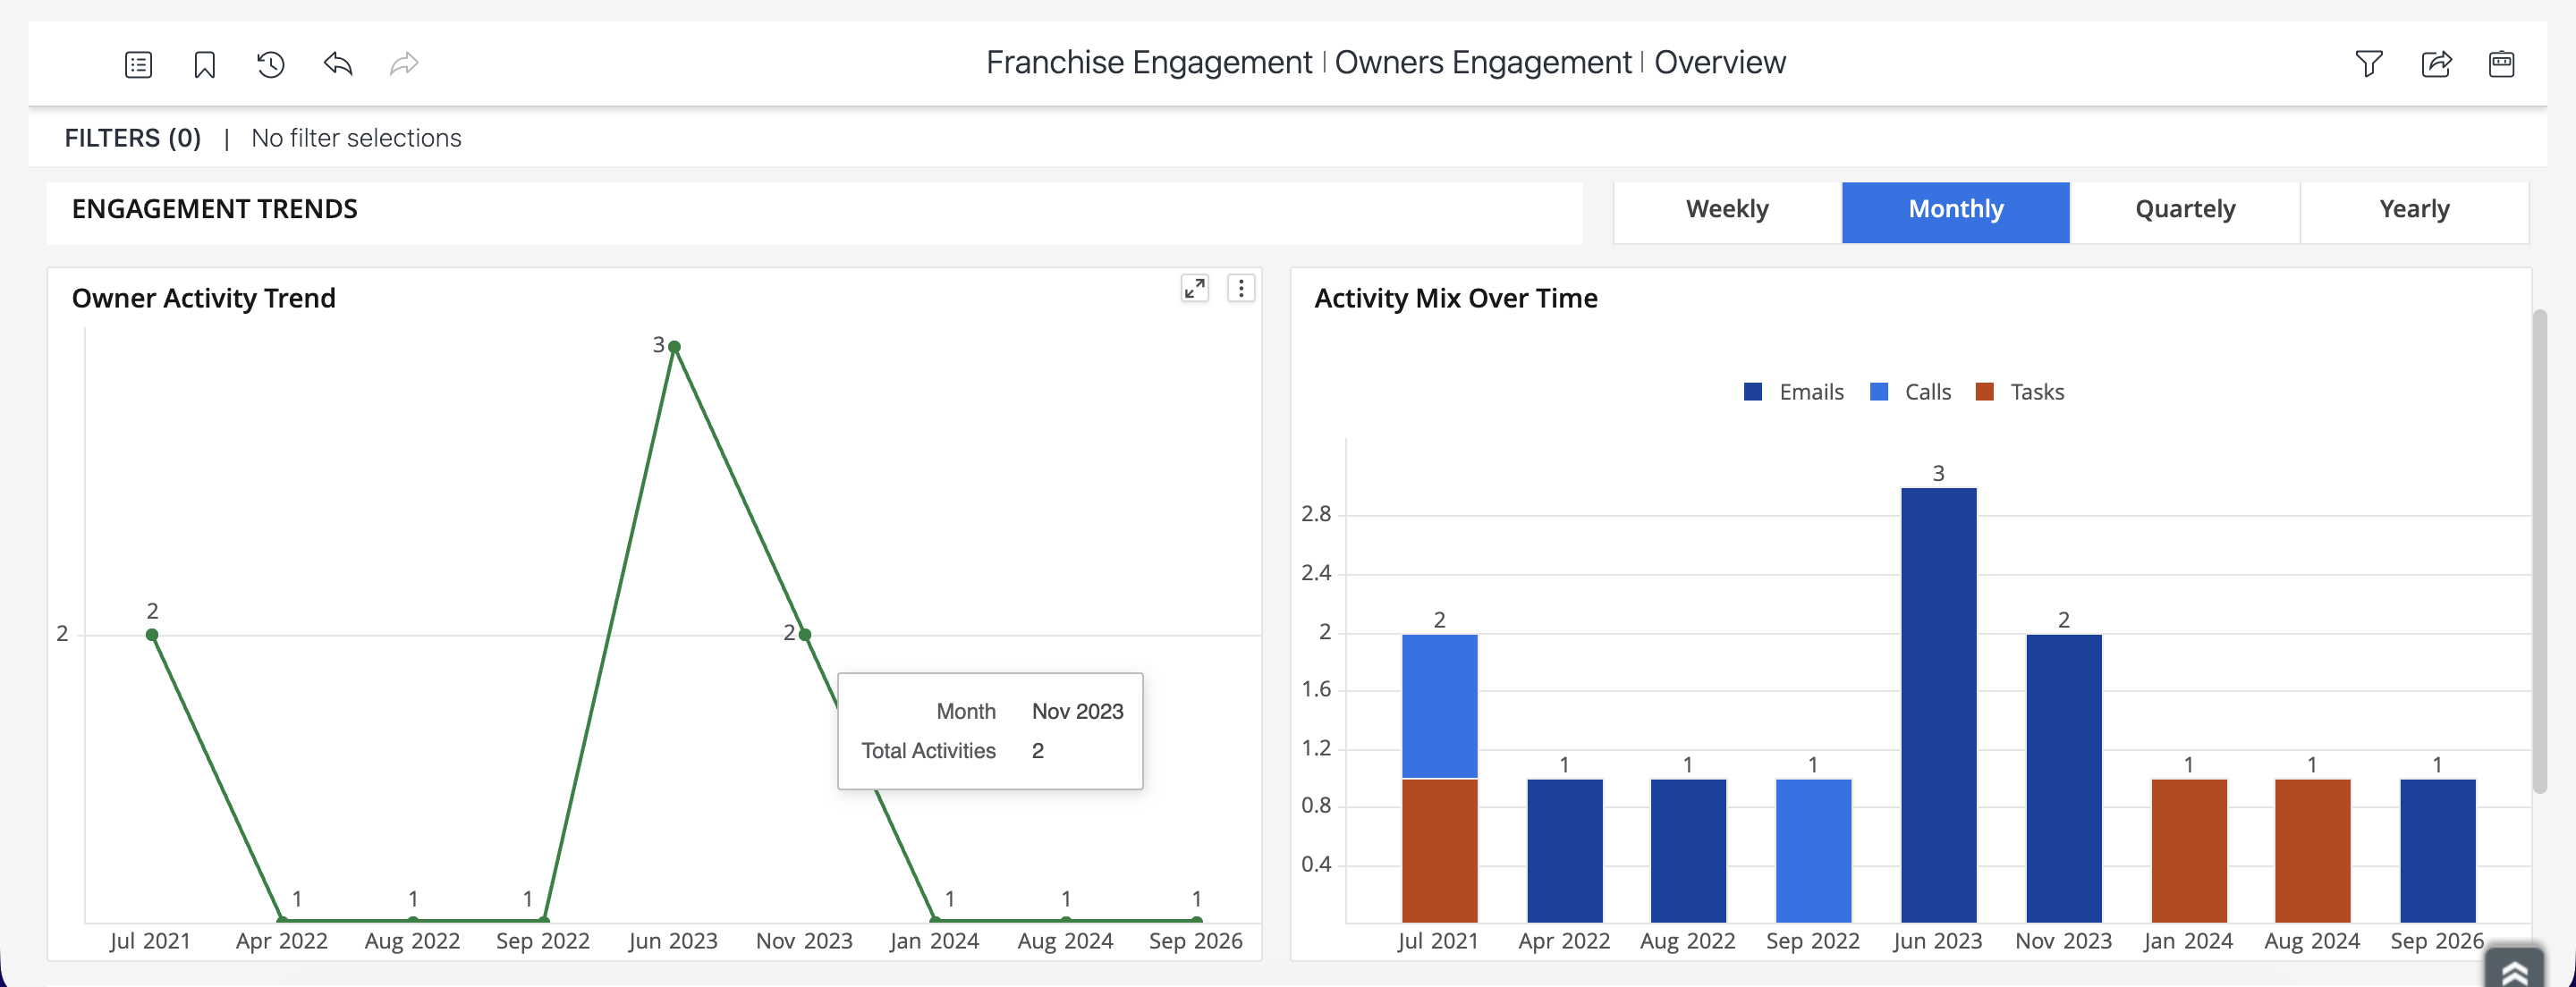The height and width of the screenshot is (987, 2576).
Task: Click the Jul 2021 Tasks bar segment
Action: 1439,851
